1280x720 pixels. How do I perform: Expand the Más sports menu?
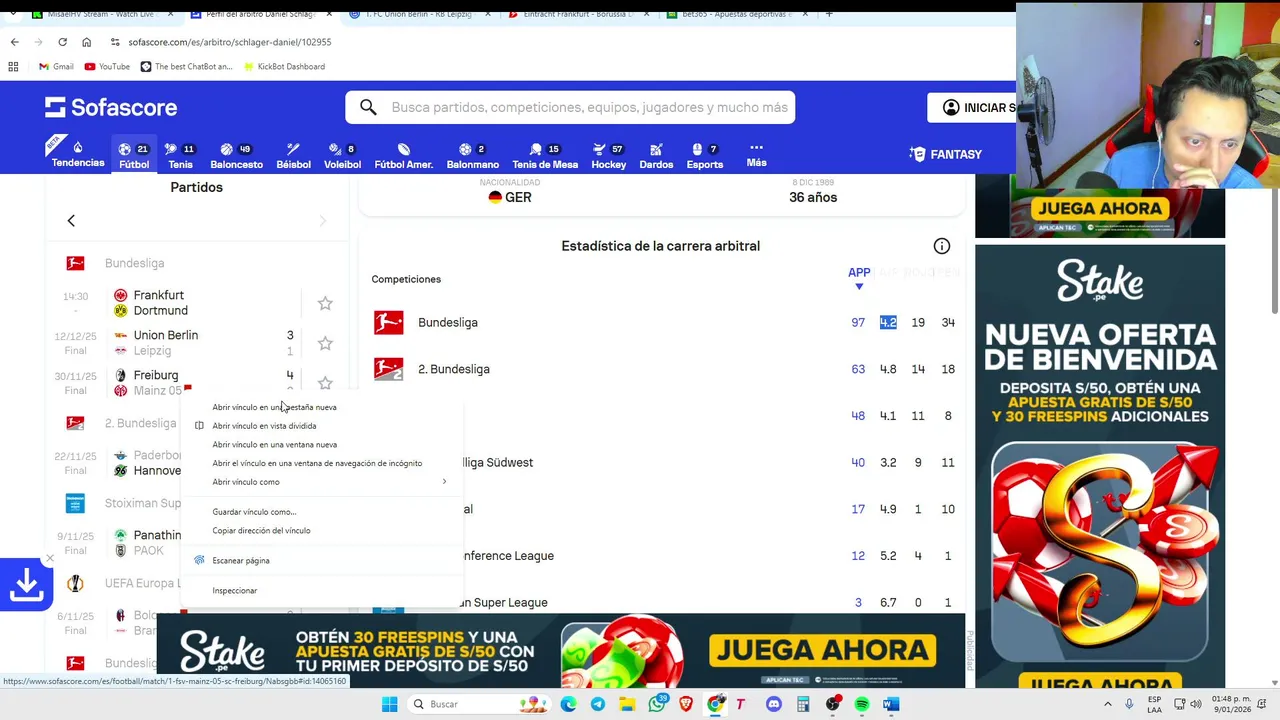pyautogui.click(x=756, y=154)
